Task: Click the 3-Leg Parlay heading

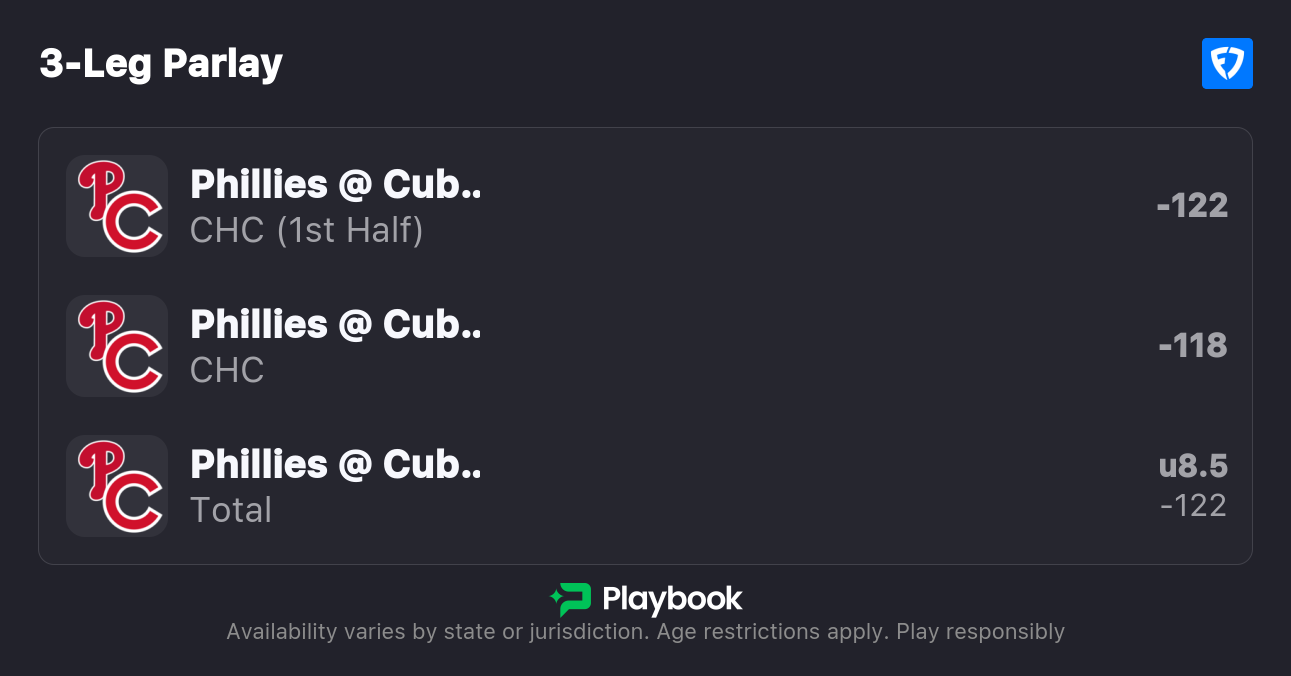Action: click(x=161, y=64)
